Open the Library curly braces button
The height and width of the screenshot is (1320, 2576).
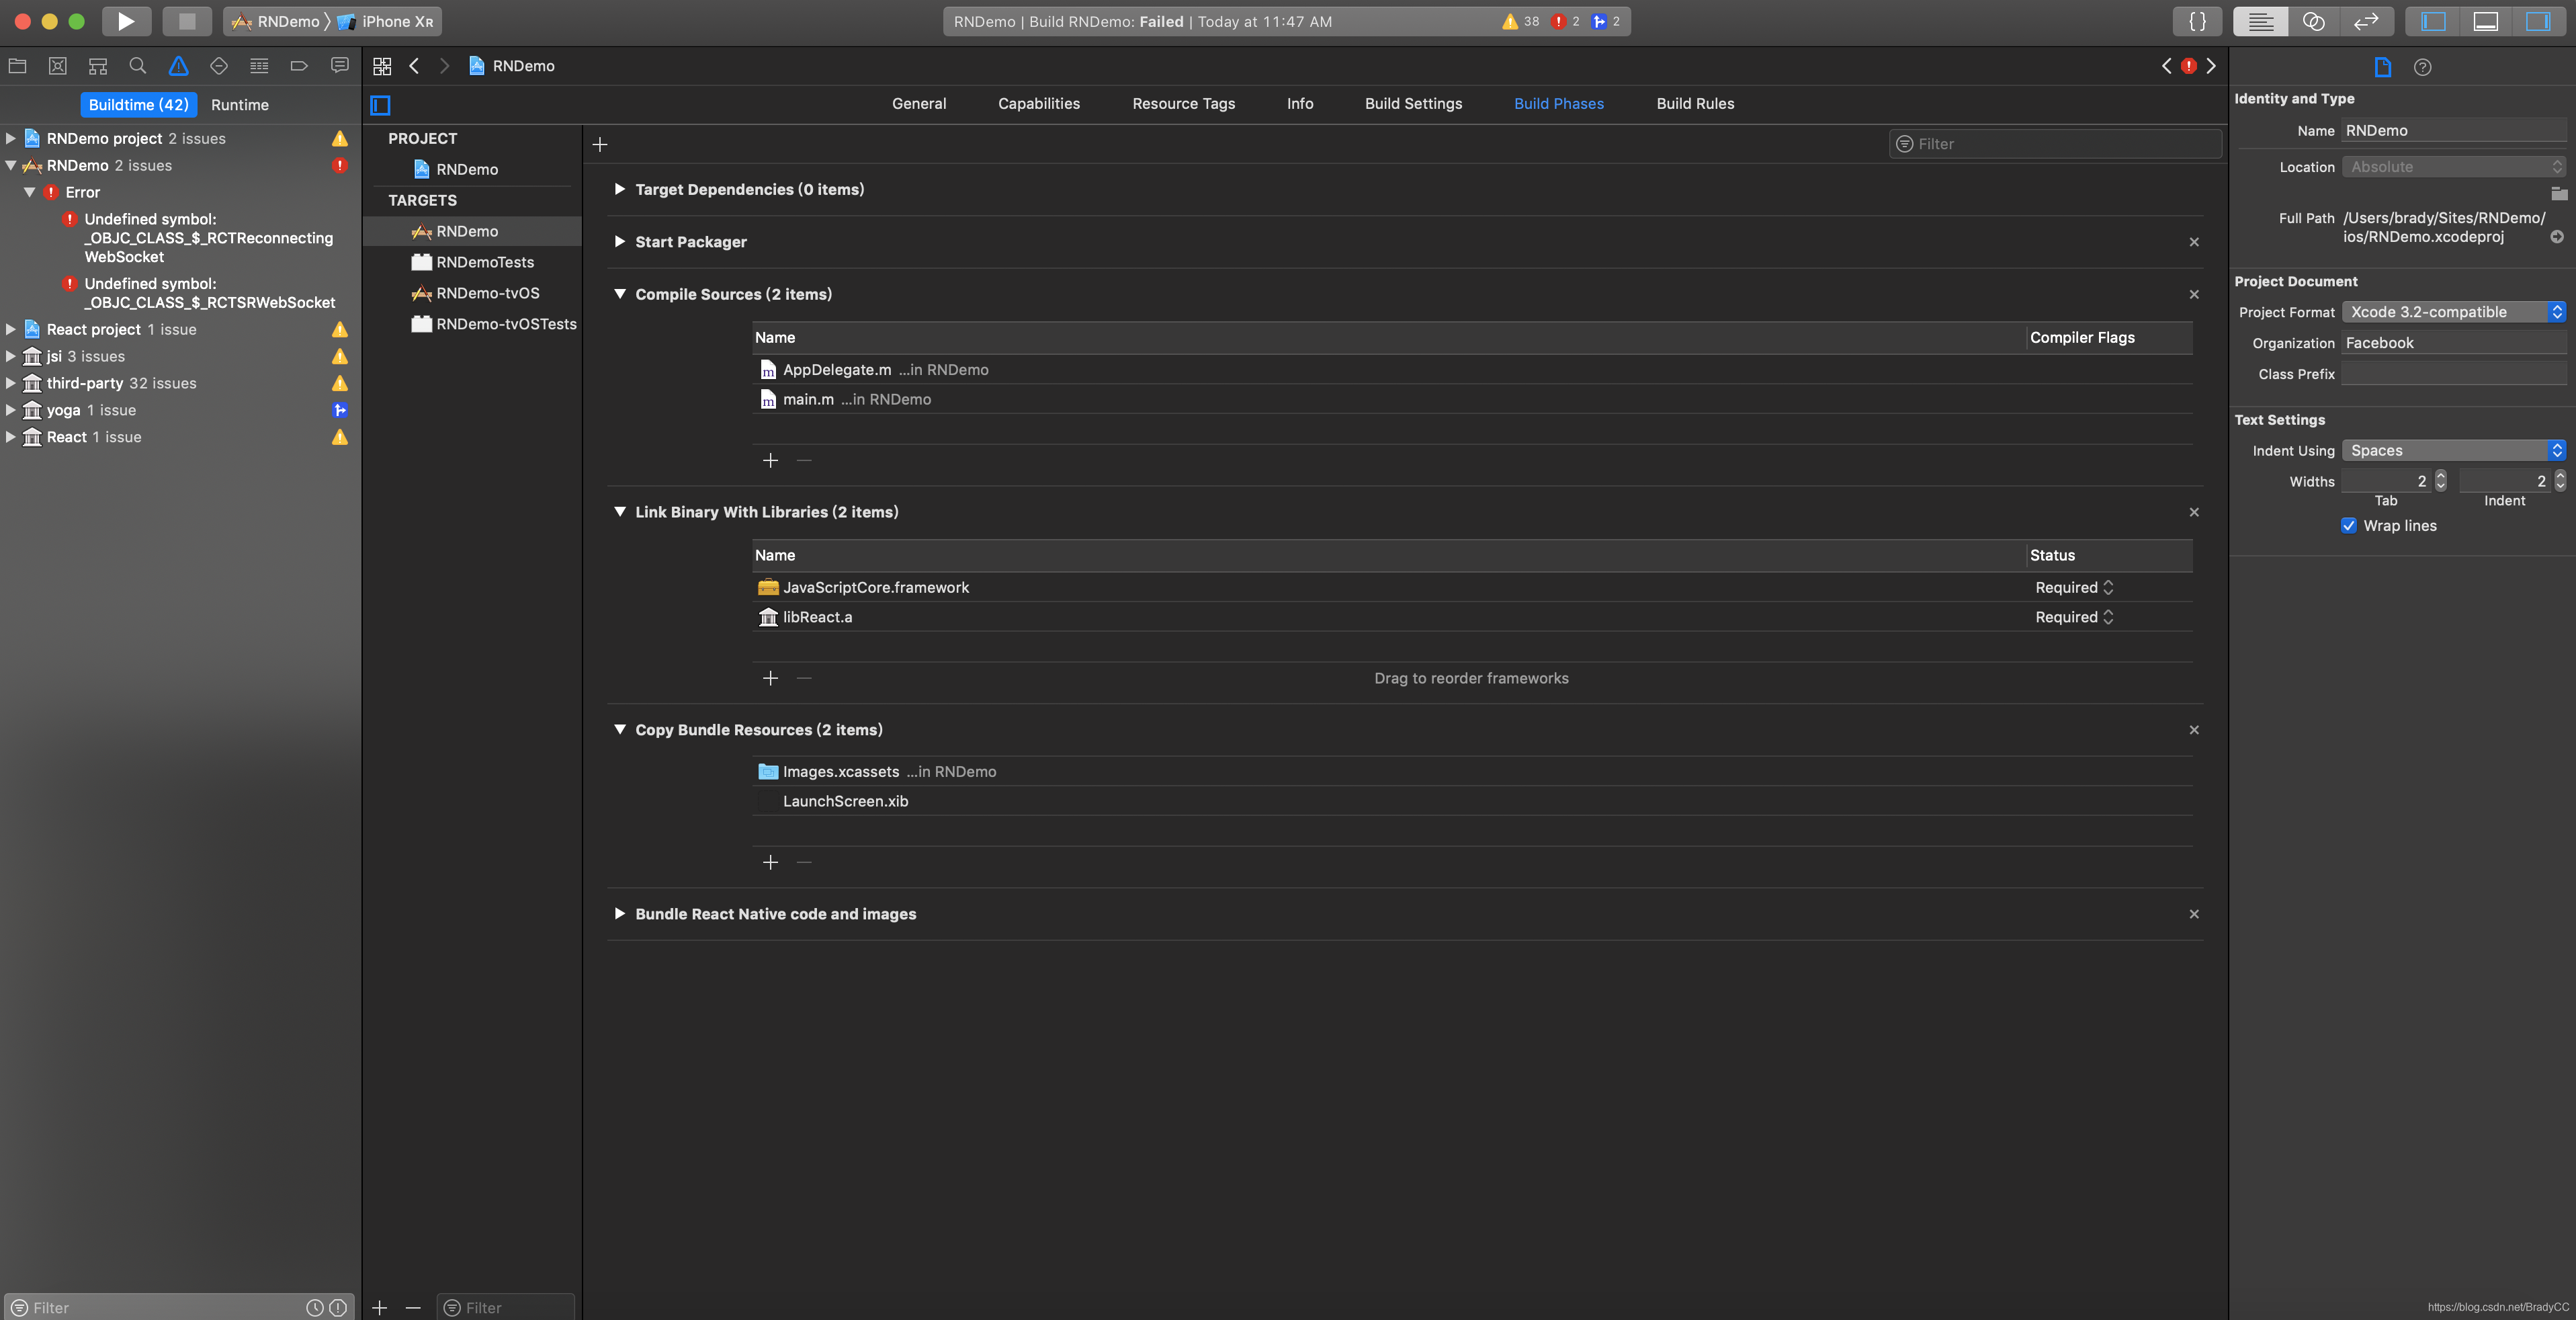tap(2197, 21)
